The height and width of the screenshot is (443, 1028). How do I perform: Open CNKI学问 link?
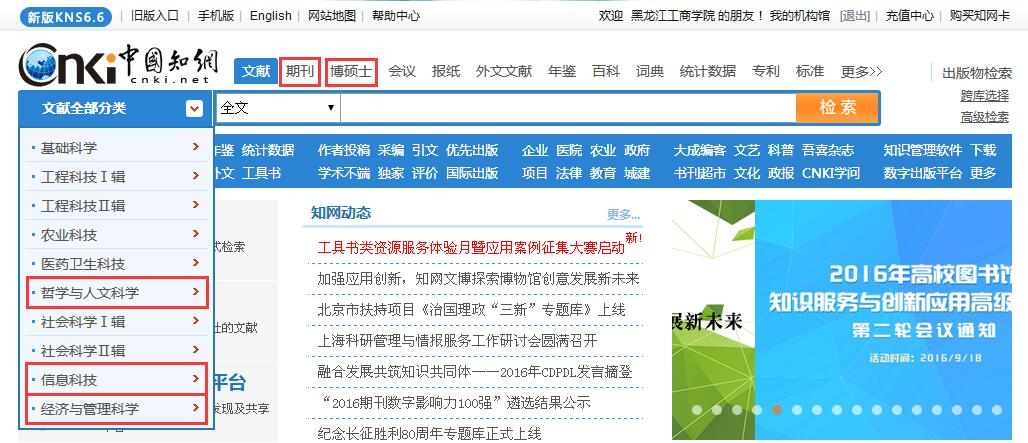click(x=831, y=173)
